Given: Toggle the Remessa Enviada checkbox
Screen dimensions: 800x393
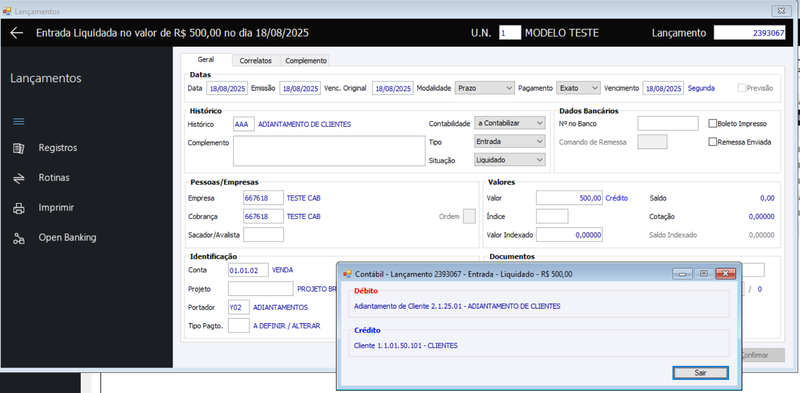Looking at the screenshot, I should pyautogui.click(x=713, y=142).
